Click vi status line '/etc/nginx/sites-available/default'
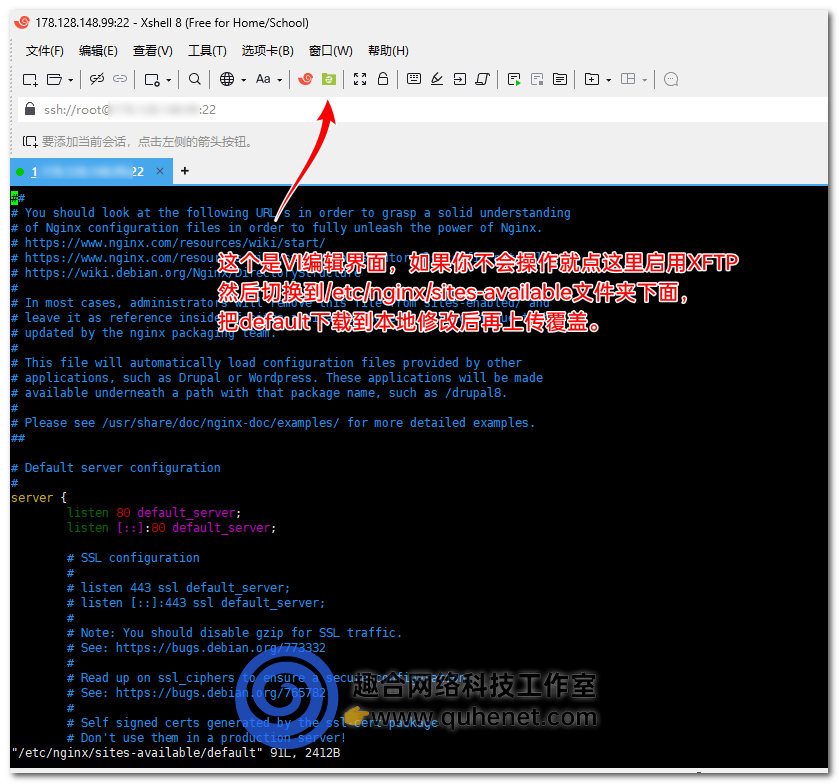Screen dimensions: 839x784 pyautogui.click(x=176, y=753)
